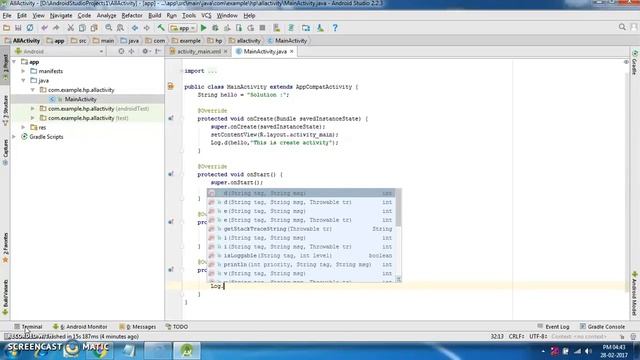Expand the res folder node

23,127
